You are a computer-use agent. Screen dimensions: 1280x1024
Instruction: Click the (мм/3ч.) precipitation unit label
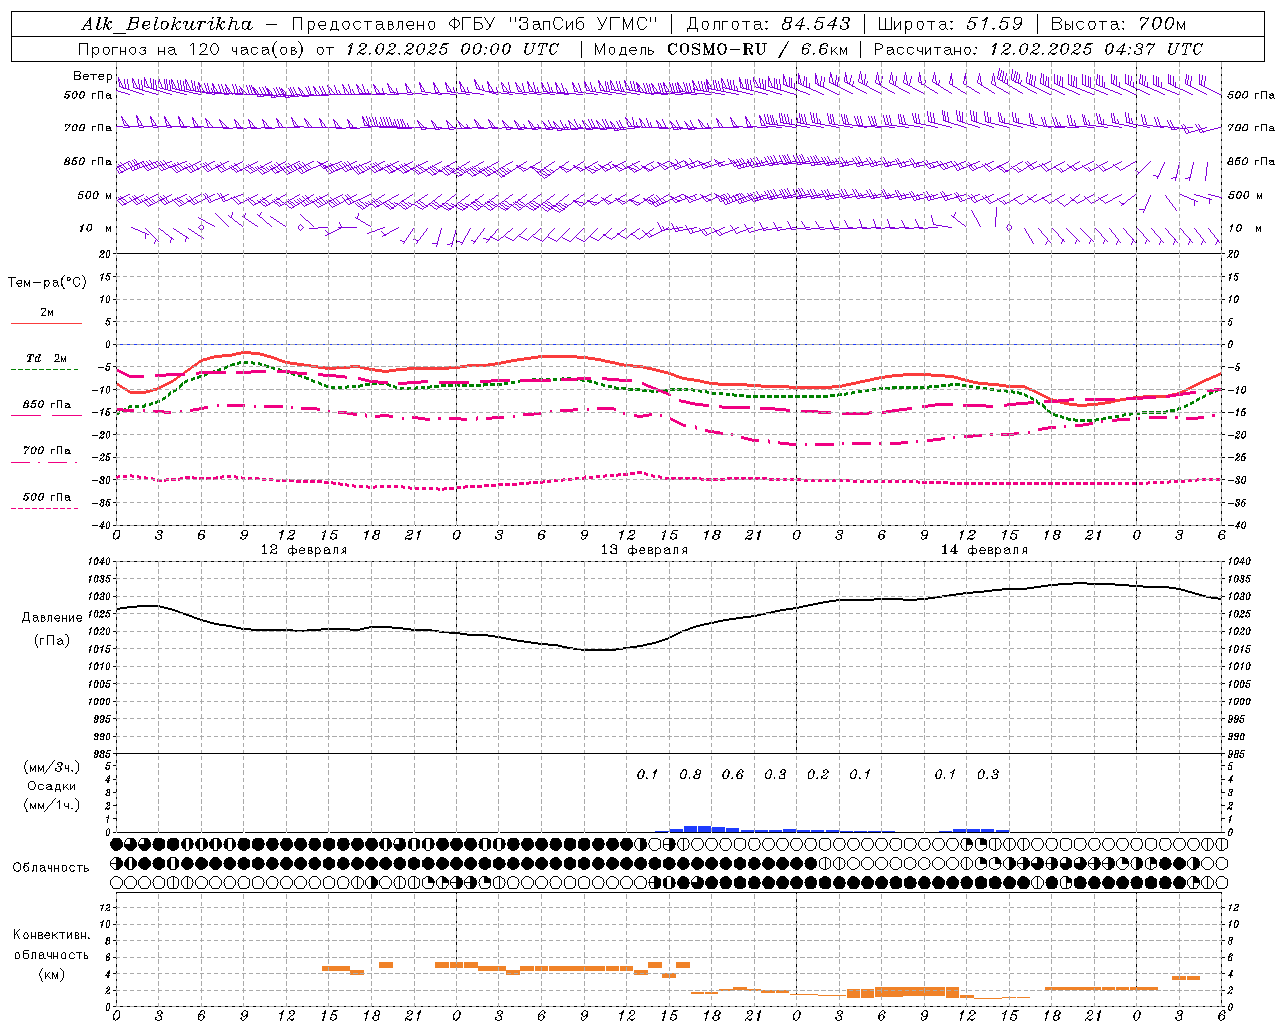point(52,767)
